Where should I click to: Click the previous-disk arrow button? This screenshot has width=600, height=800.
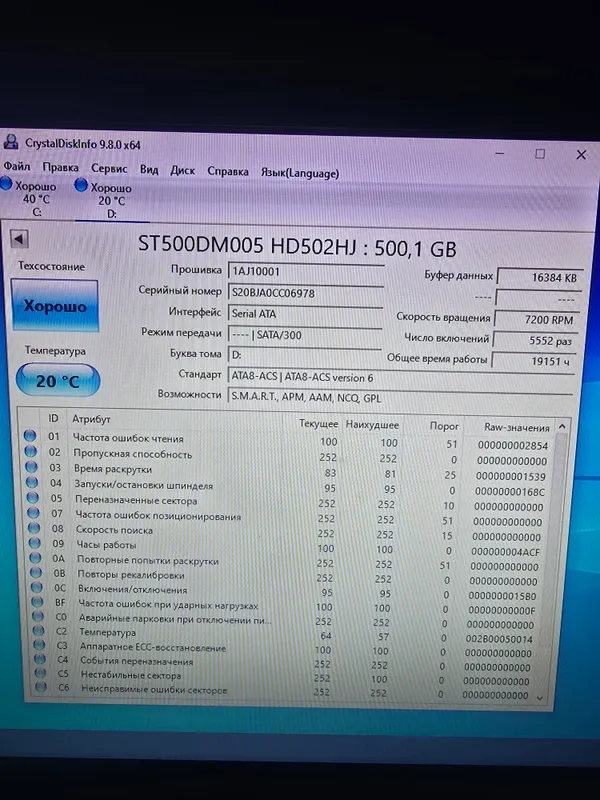[19, 238]
